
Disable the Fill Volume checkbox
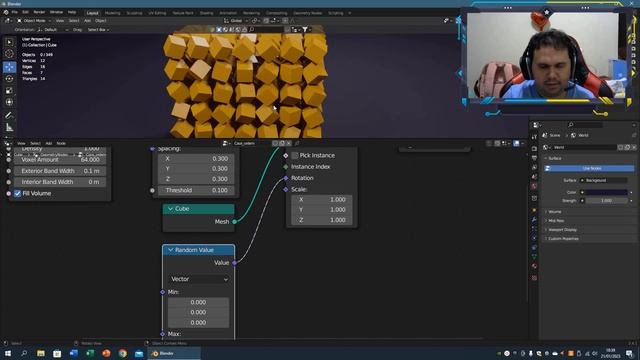click(x=18, y=193)
